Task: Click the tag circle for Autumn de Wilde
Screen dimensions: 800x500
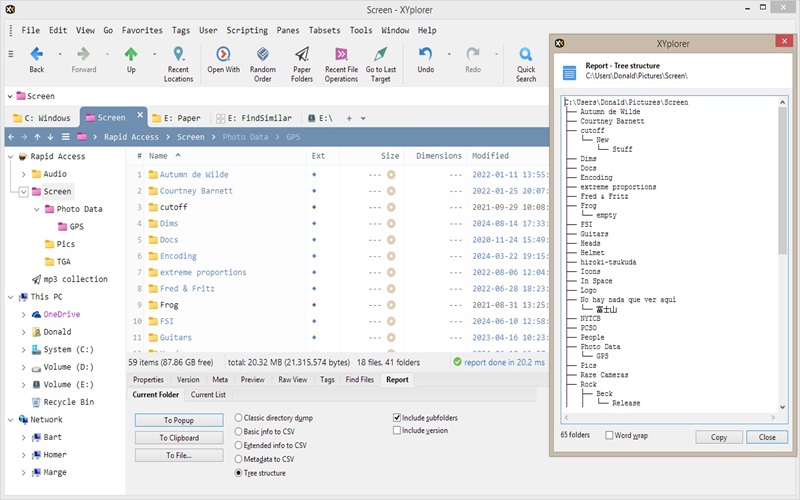Action: point(391,174)
